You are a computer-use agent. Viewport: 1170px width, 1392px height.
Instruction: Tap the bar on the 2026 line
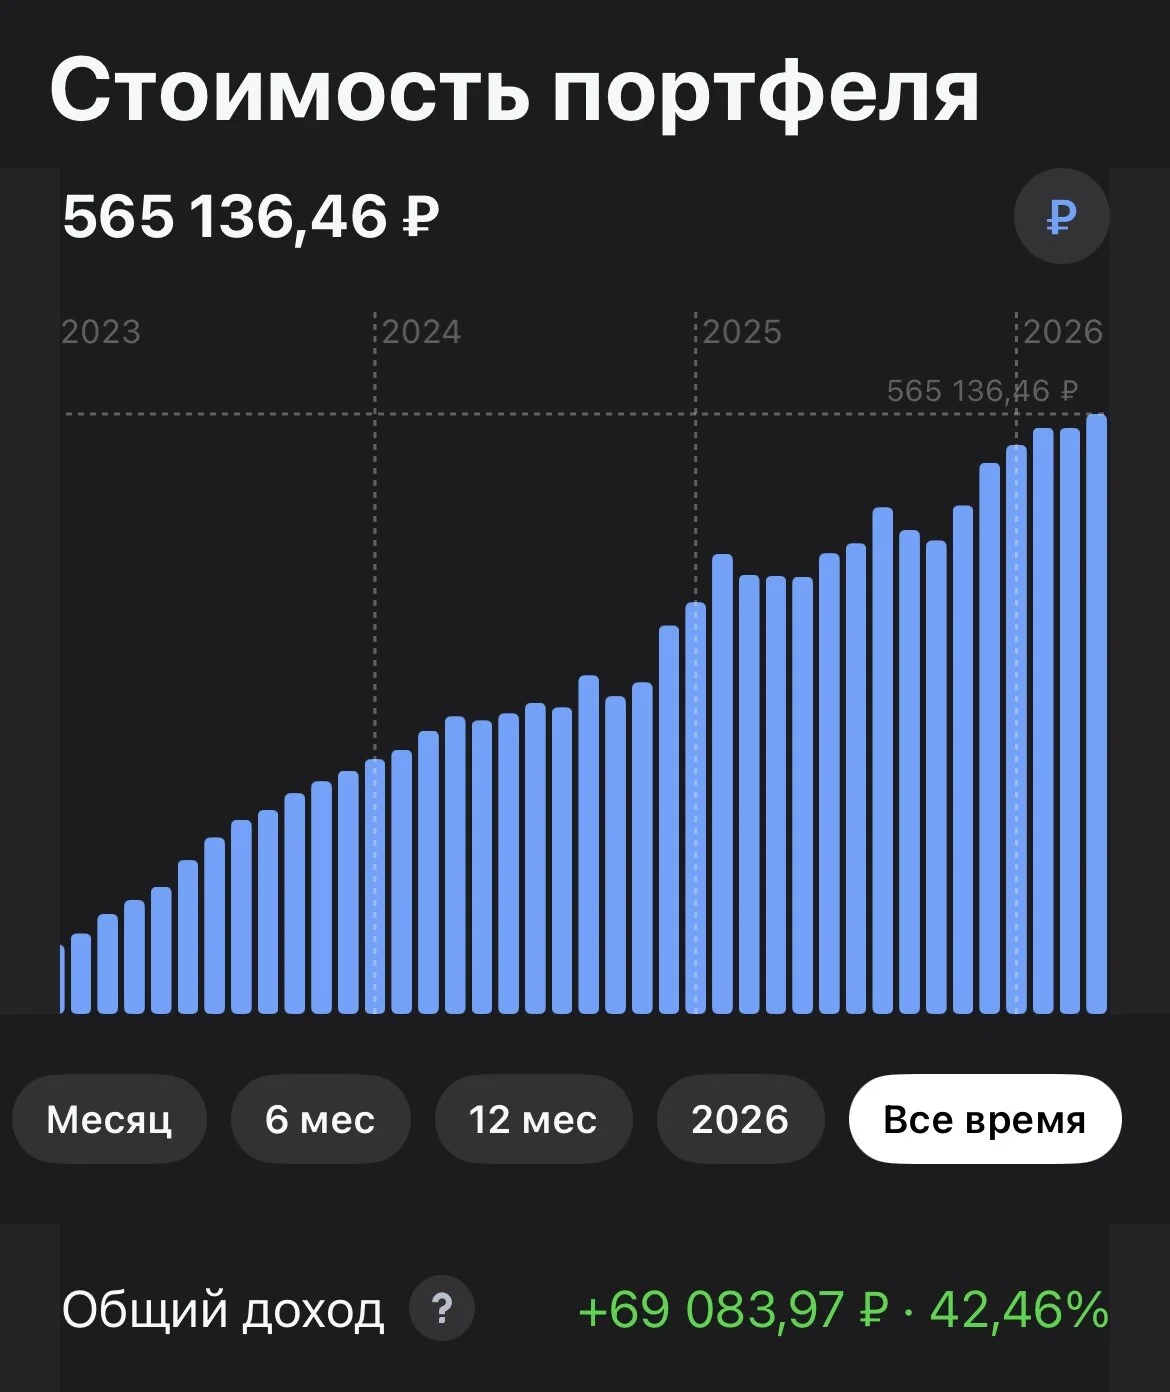click(1016, 729)
